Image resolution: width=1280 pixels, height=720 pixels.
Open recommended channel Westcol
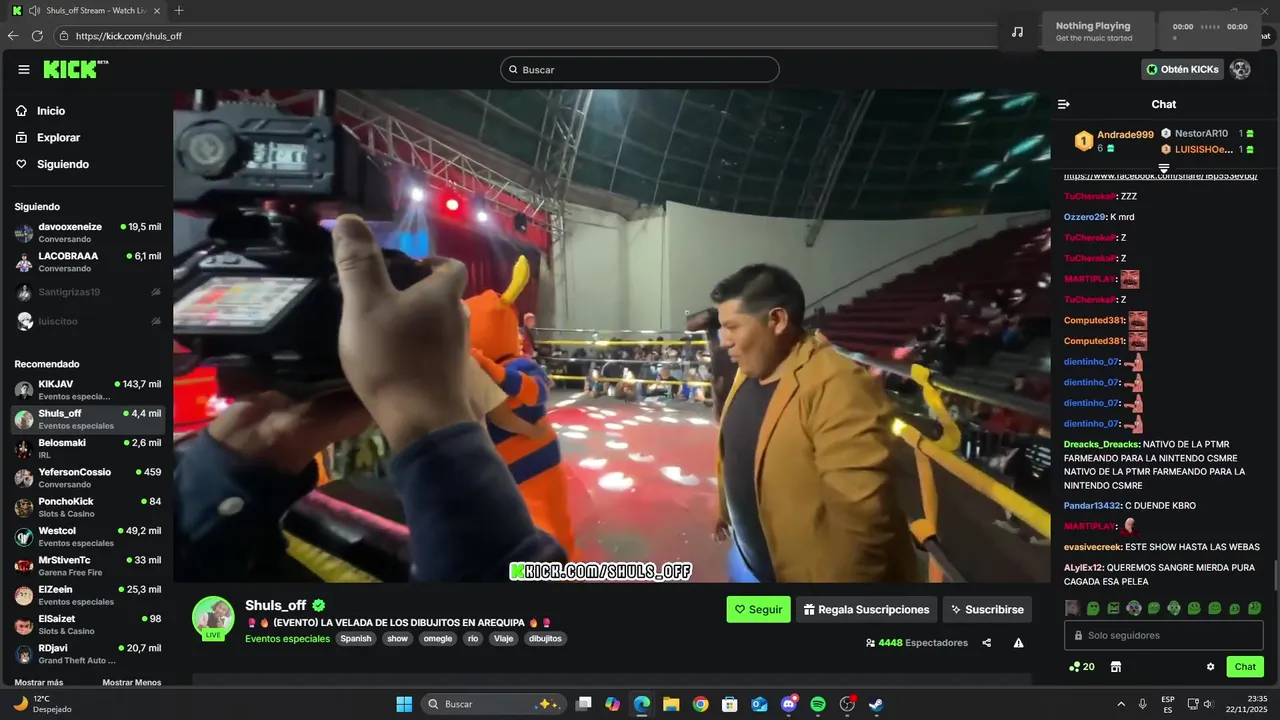pyautogui.click(x=88, y=536)
